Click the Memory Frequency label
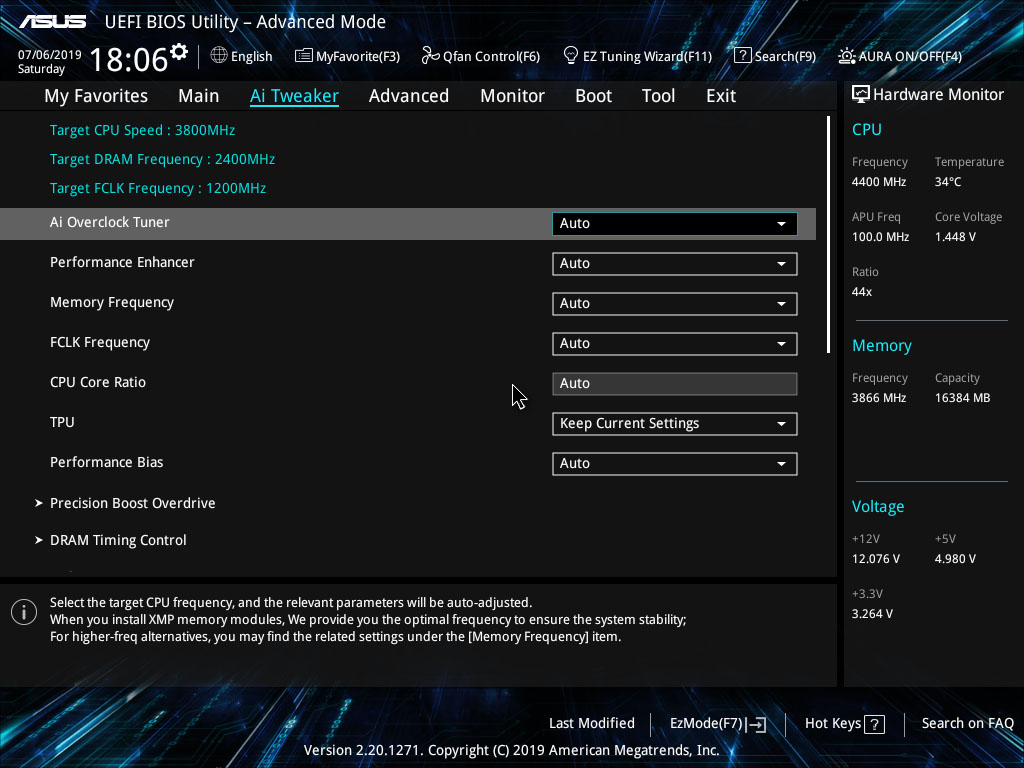Image resolution: width=1024 pixels, height=768 pixels. coord(112,302)
